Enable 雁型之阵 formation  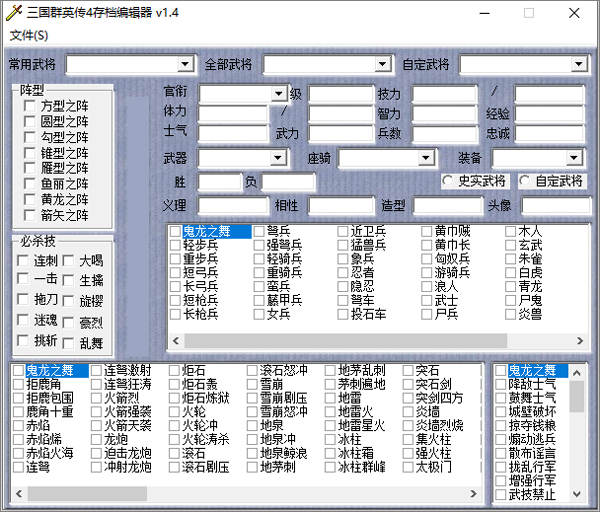pyautogui.click(x=30, y=168)
